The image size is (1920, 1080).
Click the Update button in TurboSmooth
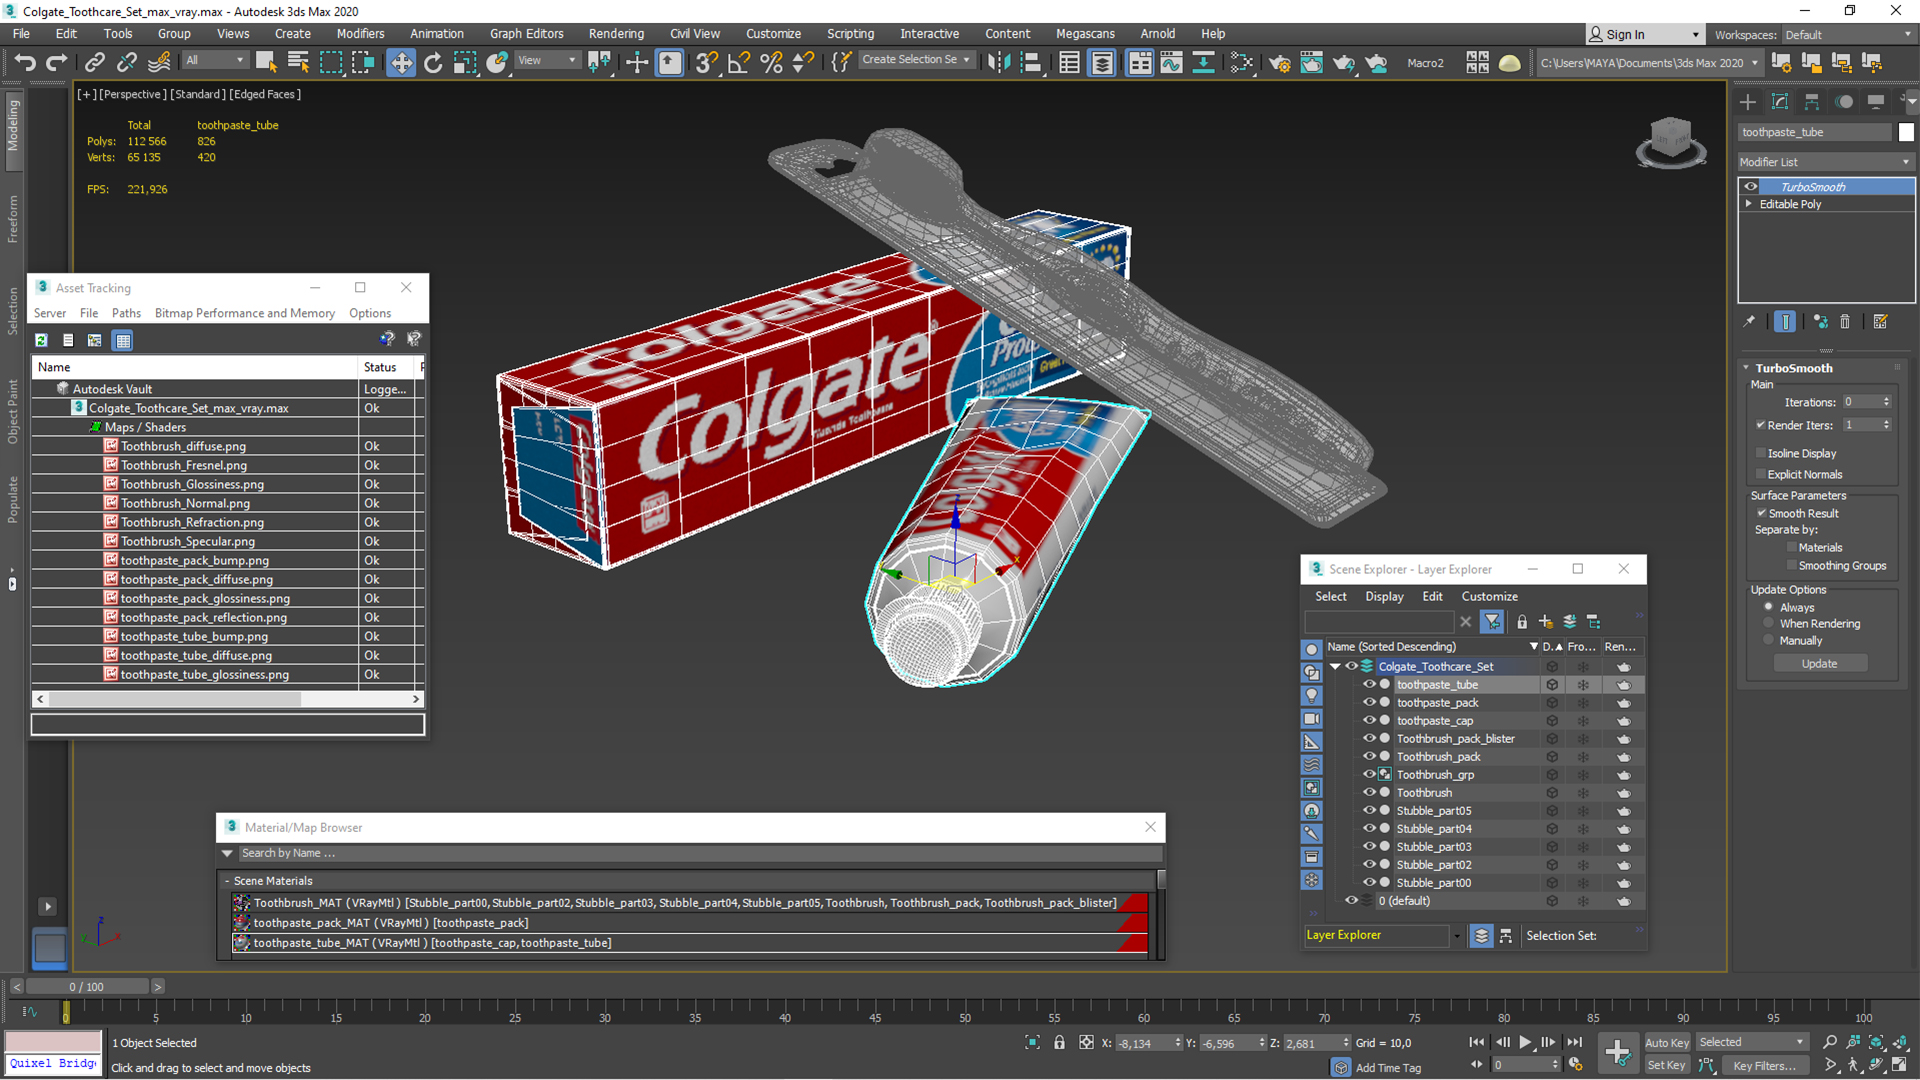[1819, 664]
